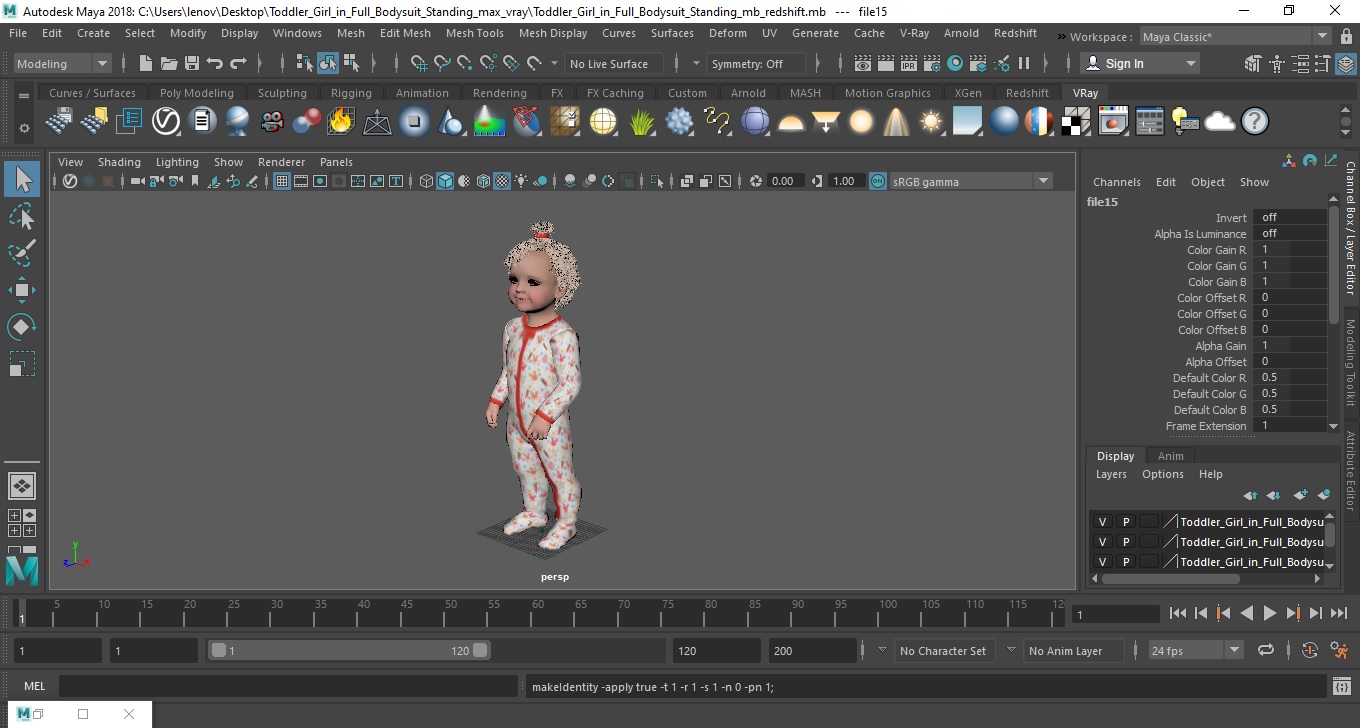This screenshot has height=728, width=1360.
Task: Open the 24 fps frame rate dropdown
Action: tap(1195, 650)
